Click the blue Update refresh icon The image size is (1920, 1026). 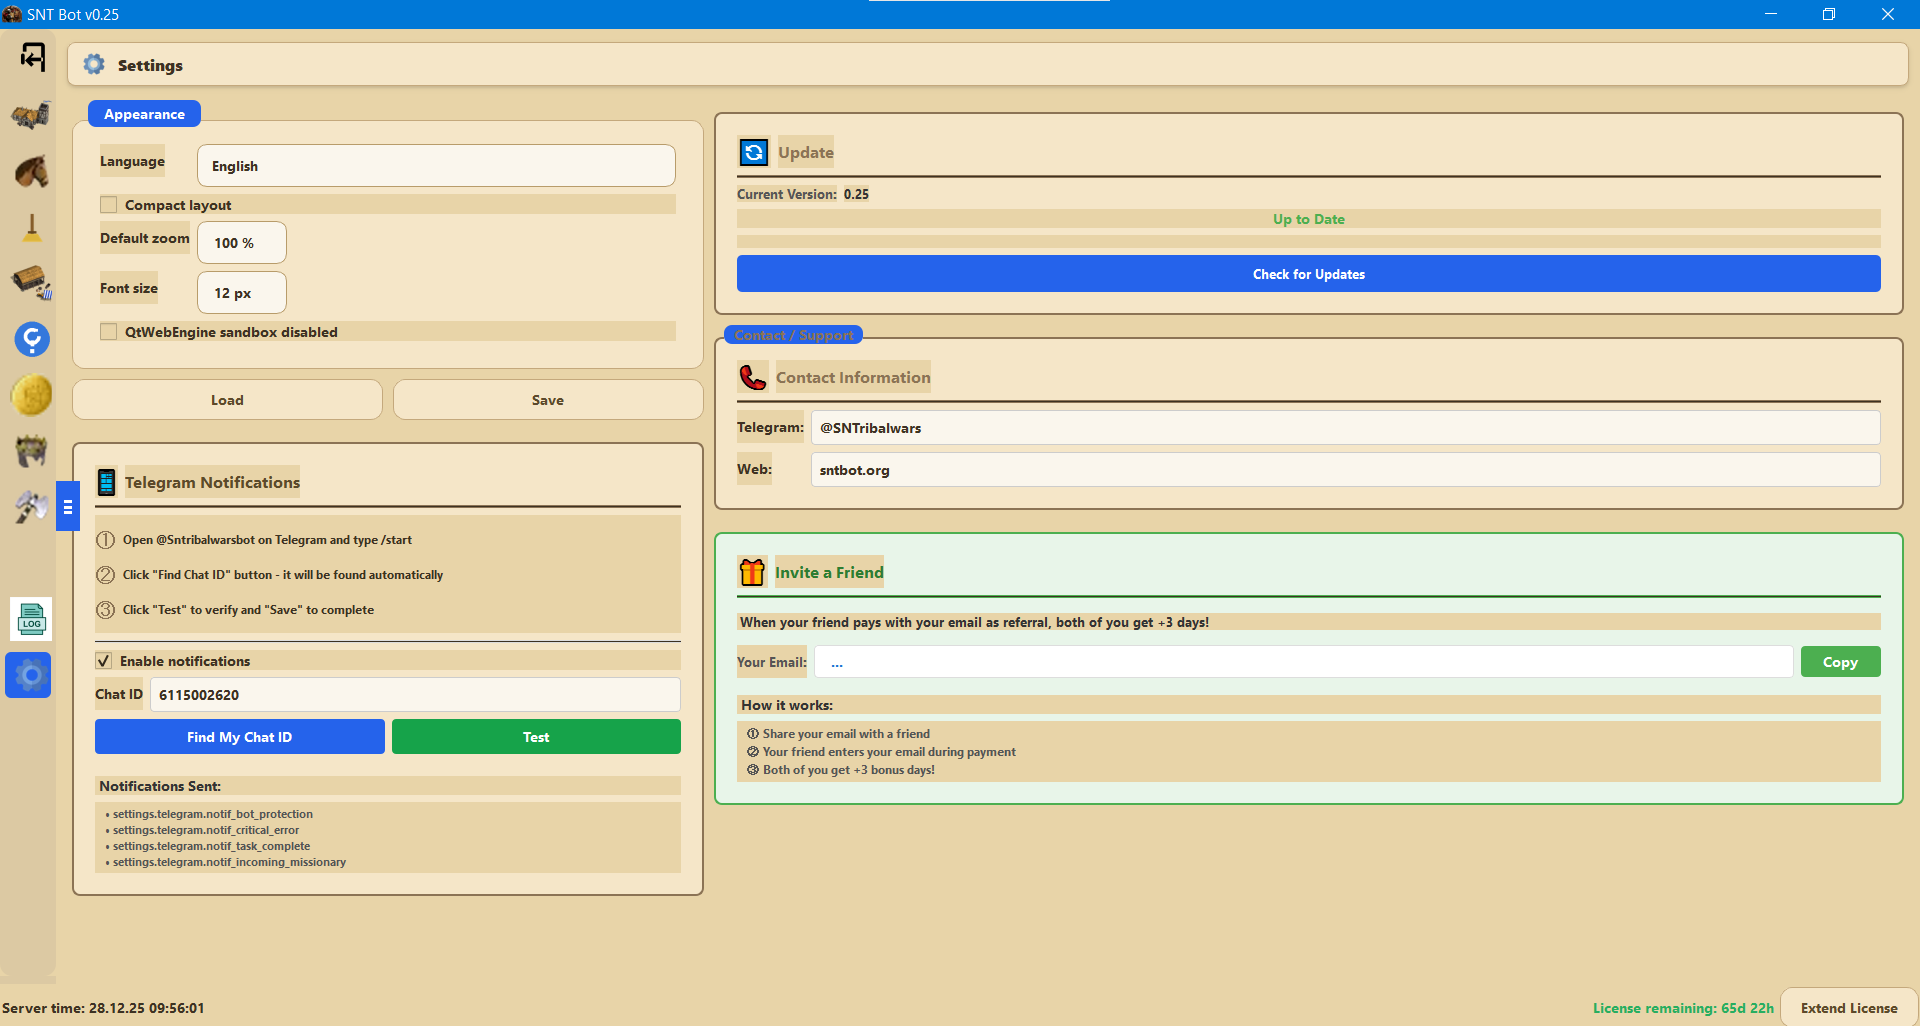(x=753, y=152)
